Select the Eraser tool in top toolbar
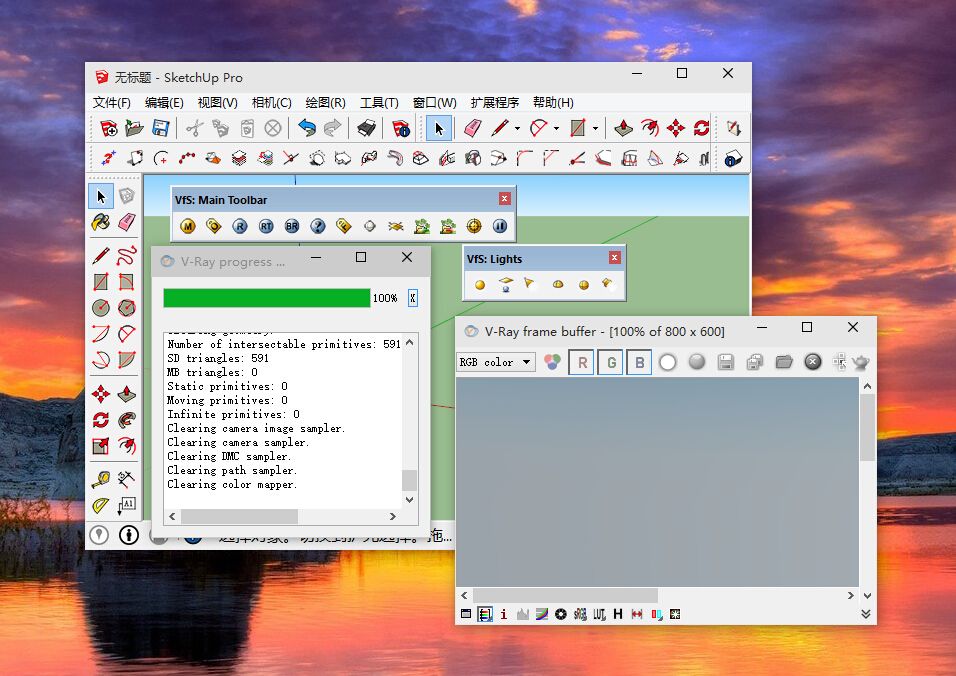 coord(473,128)
